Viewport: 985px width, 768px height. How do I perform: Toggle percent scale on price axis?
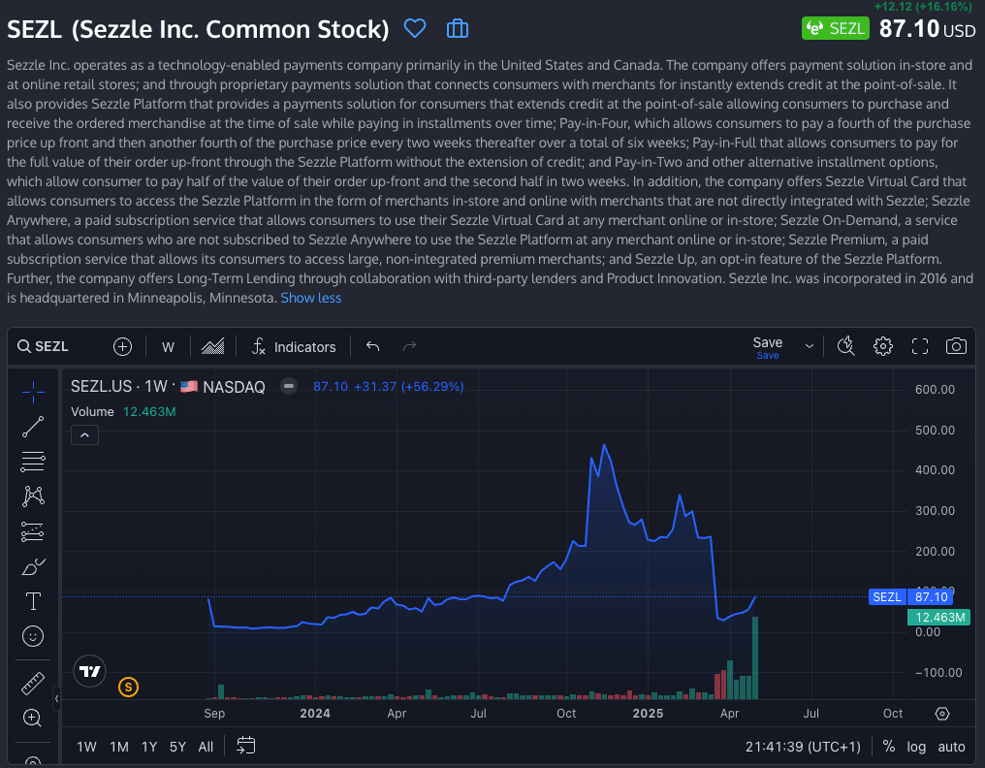[x=889, y=746]
